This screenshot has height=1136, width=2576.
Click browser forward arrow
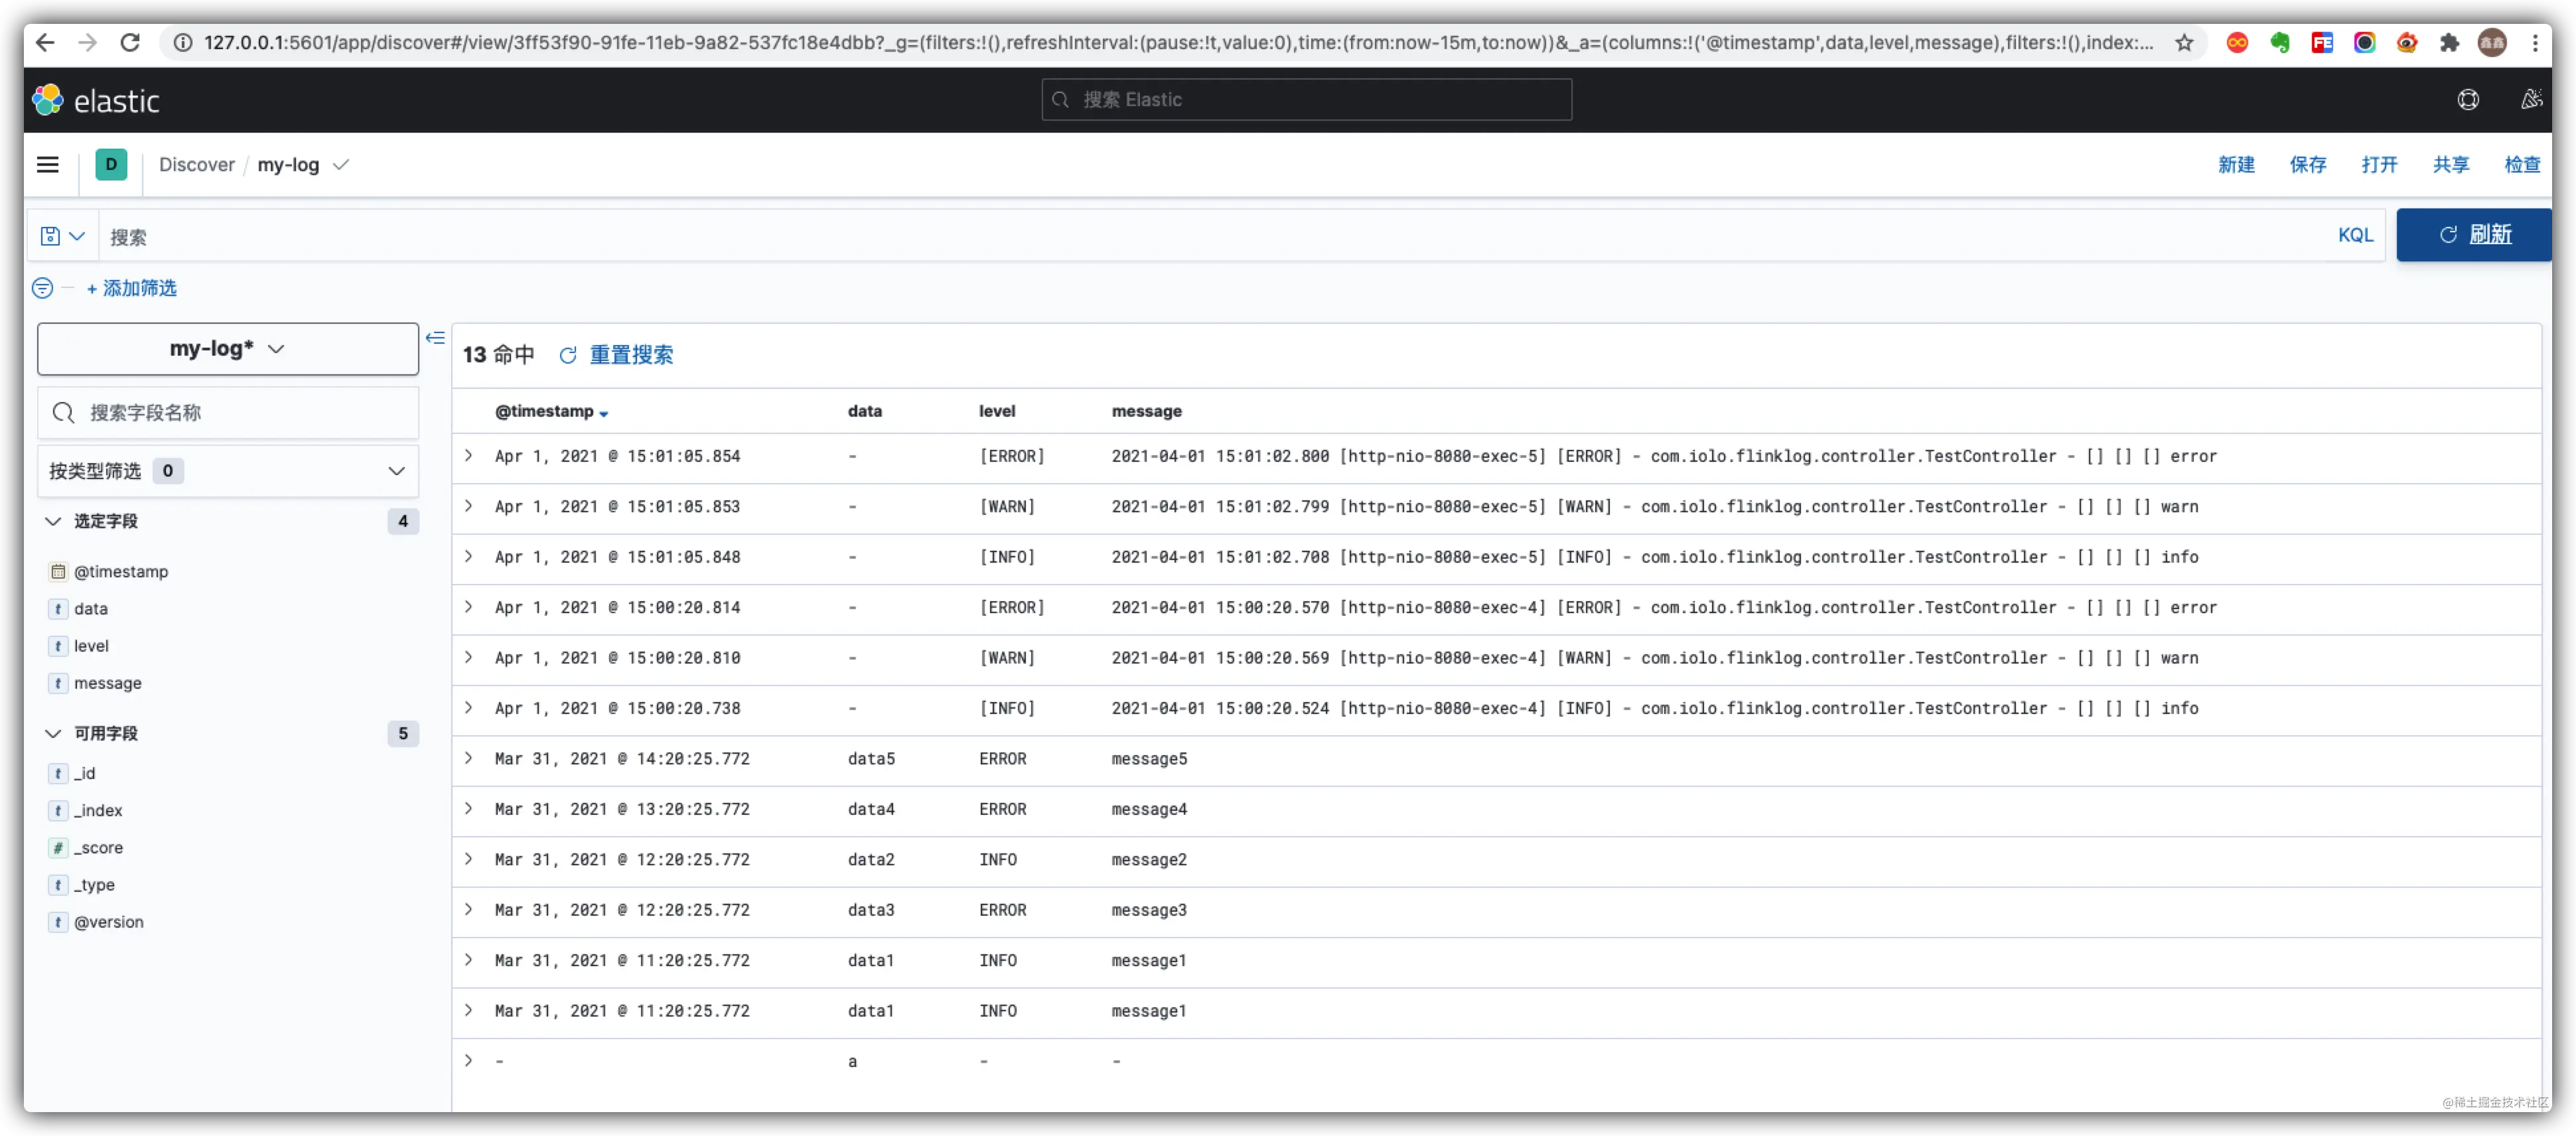88,42
